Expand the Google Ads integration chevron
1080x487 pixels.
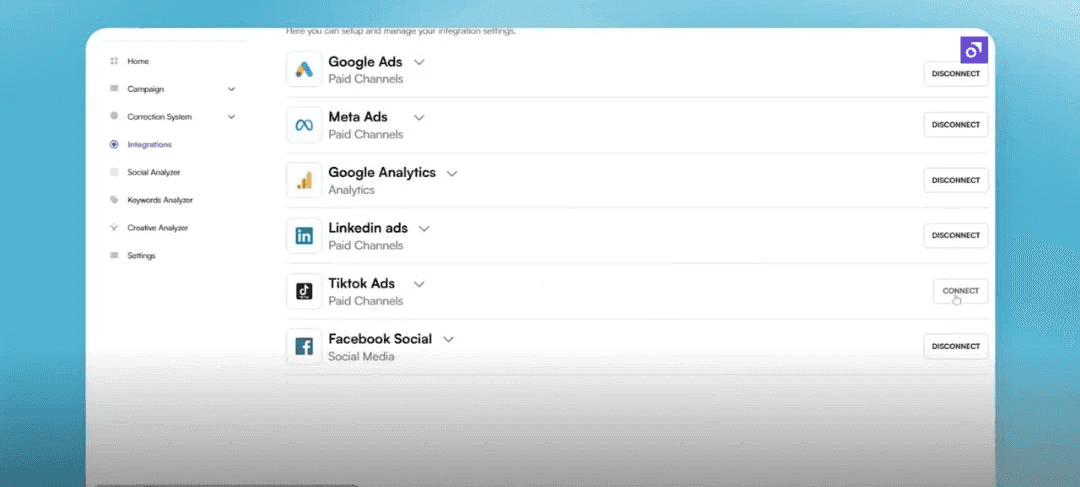tap(419, 62)
